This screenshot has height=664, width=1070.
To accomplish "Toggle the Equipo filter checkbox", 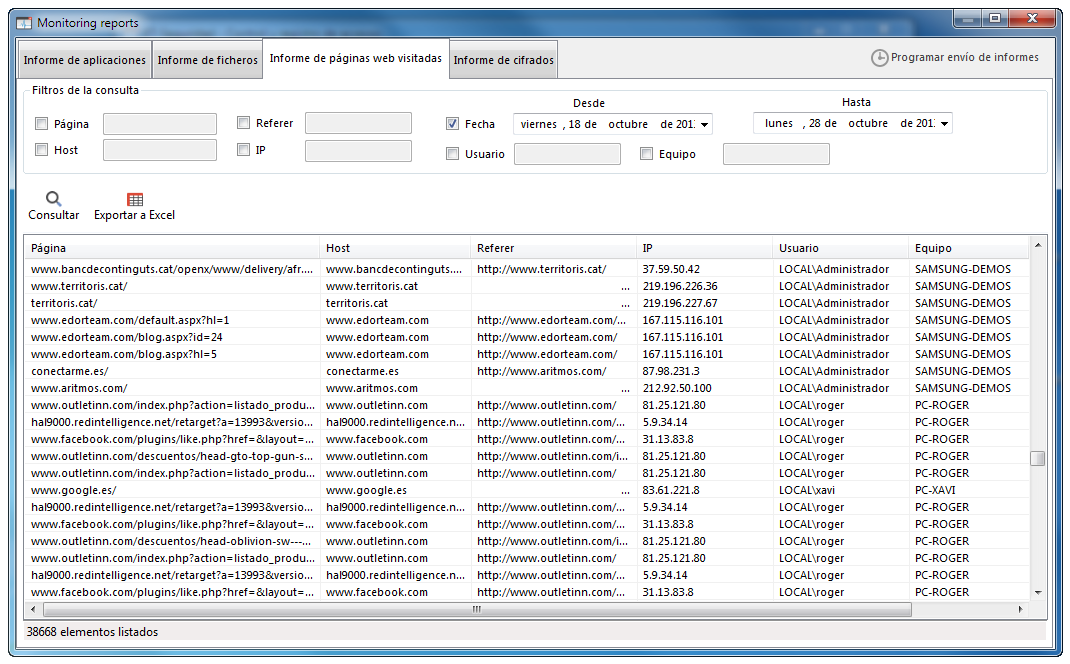I will [x=646, y=154].
